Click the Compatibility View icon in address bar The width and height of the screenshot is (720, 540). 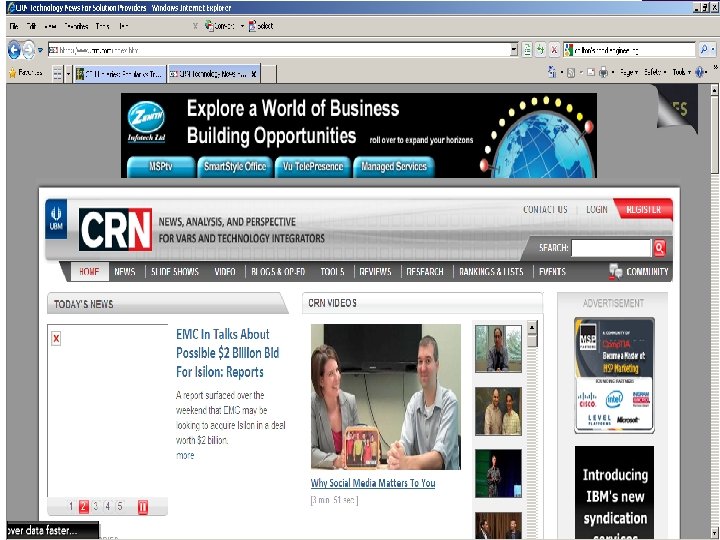[x=527, y=50]
